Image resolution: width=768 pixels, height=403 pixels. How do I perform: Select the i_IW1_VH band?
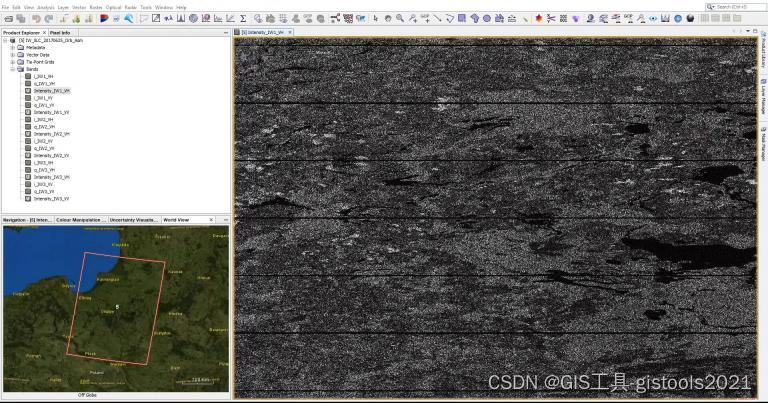click(44, 76)
